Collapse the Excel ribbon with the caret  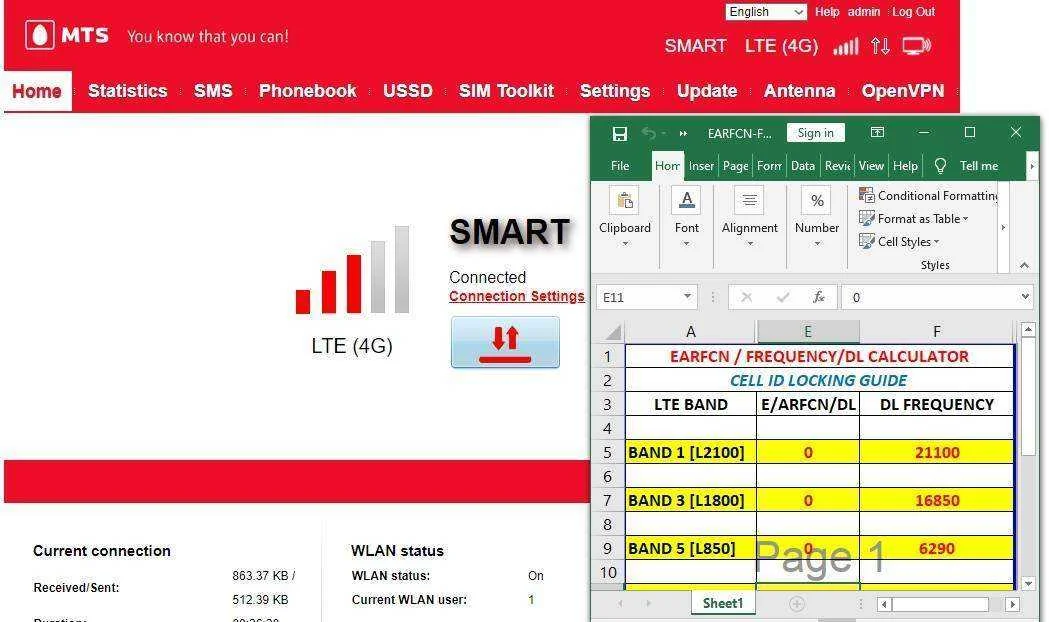pos(1024,266)
